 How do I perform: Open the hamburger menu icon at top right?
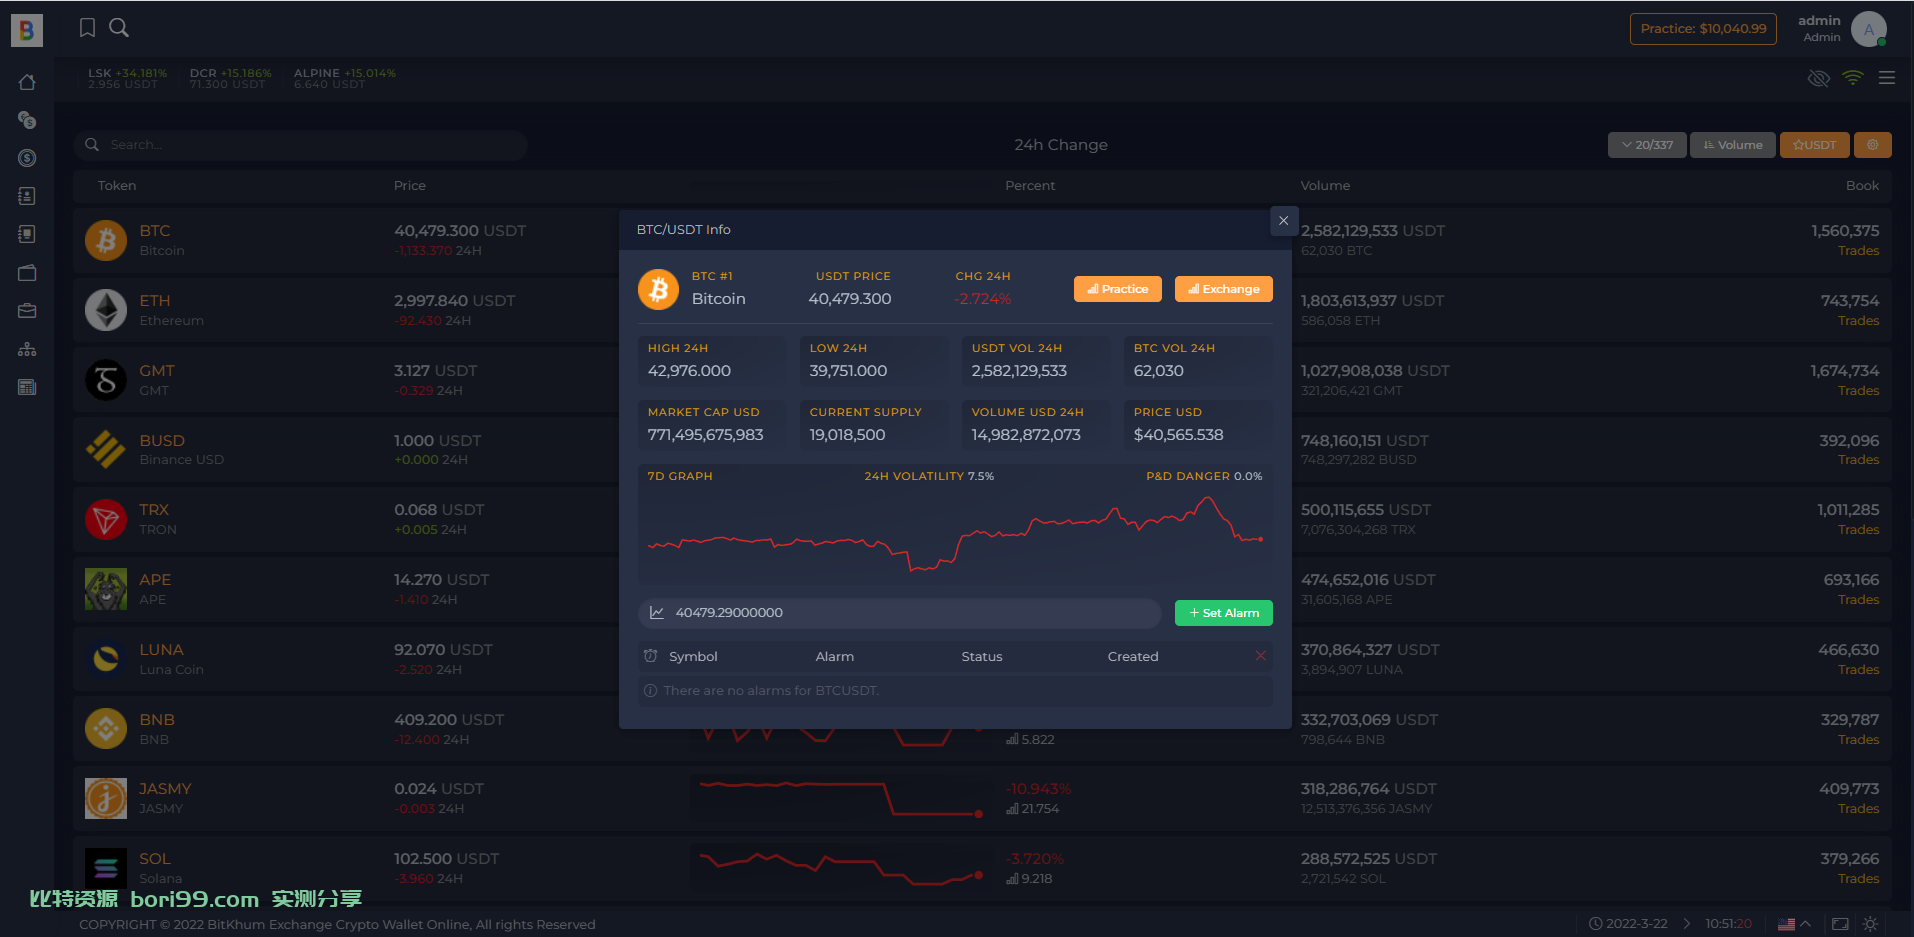click(x=1887, y=78)
